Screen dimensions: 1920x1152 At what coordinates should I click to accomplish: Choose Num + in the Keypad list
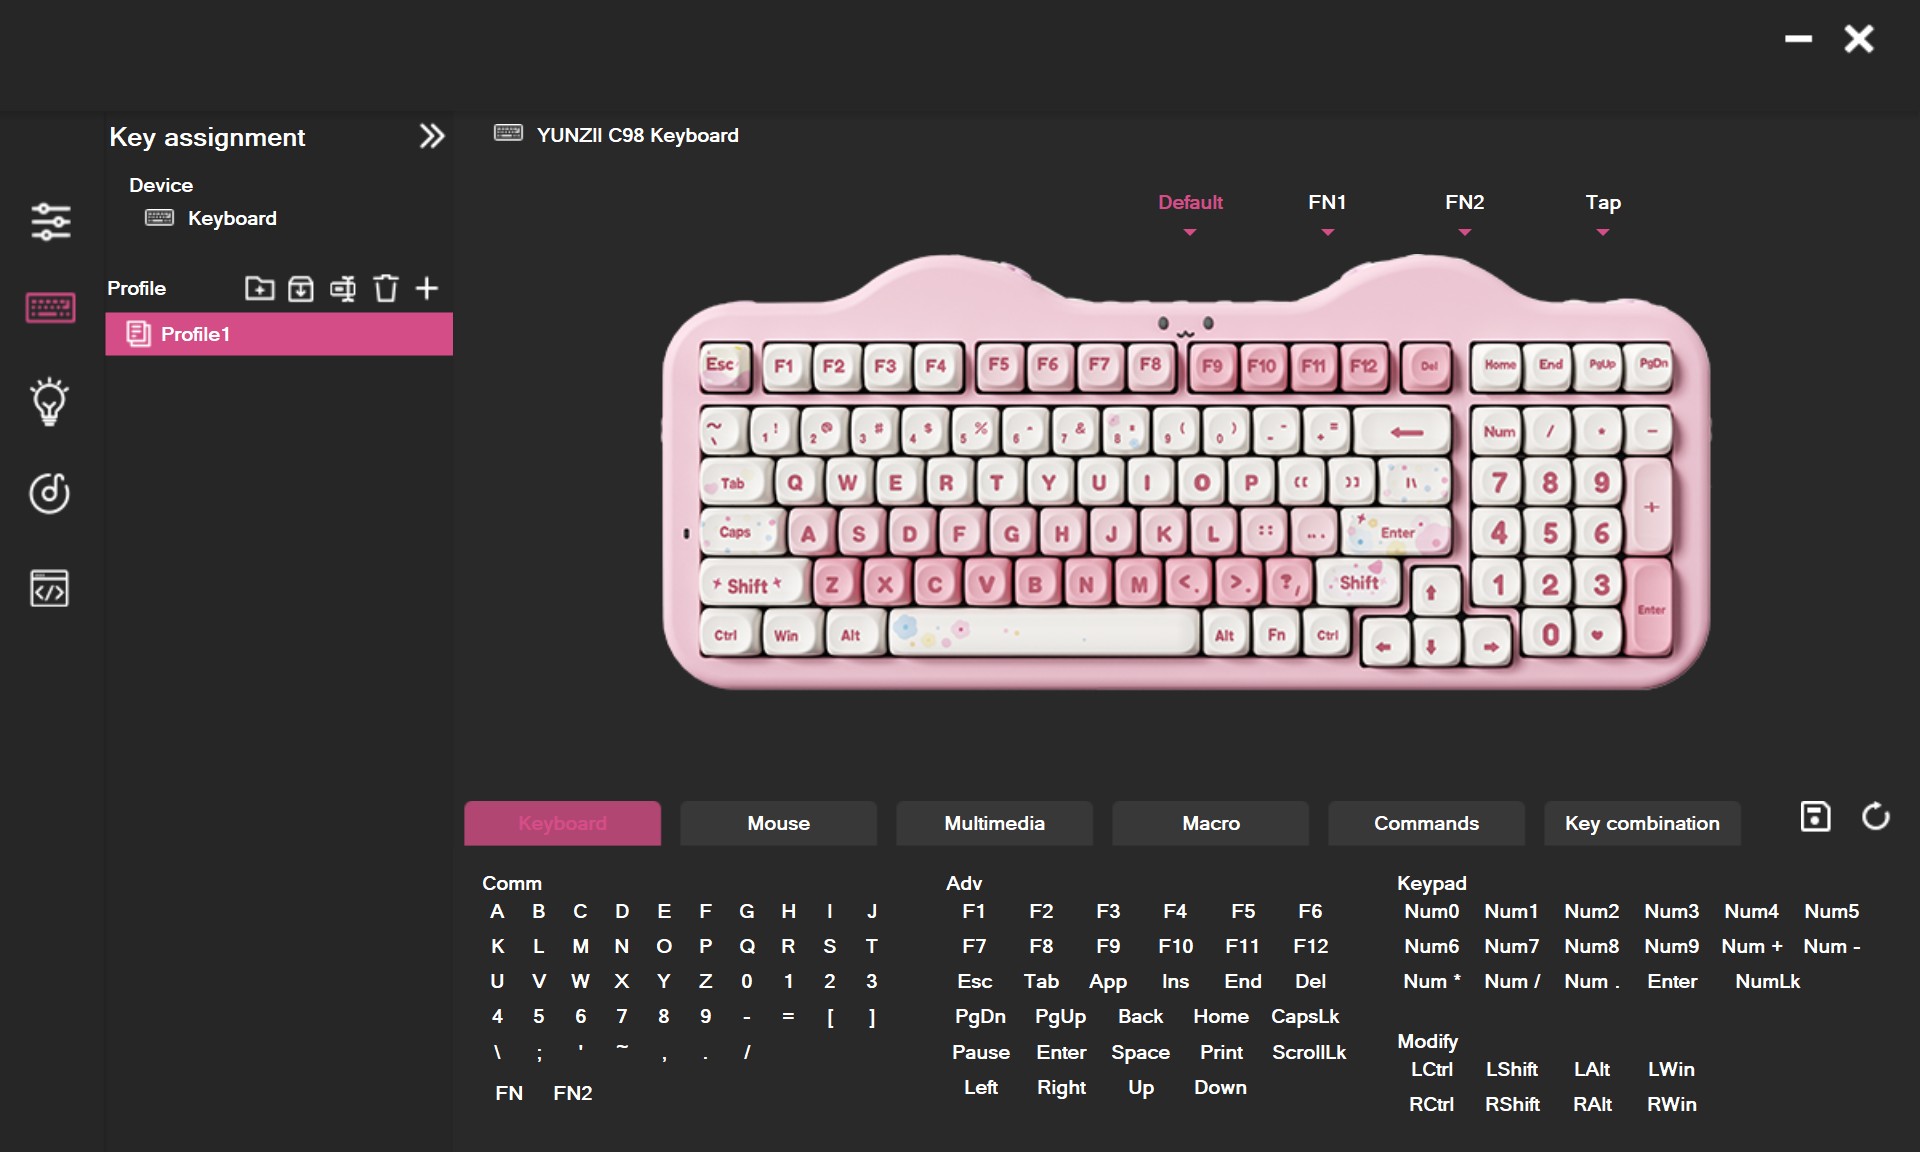pyautogui.click(x=1752, y=946)
